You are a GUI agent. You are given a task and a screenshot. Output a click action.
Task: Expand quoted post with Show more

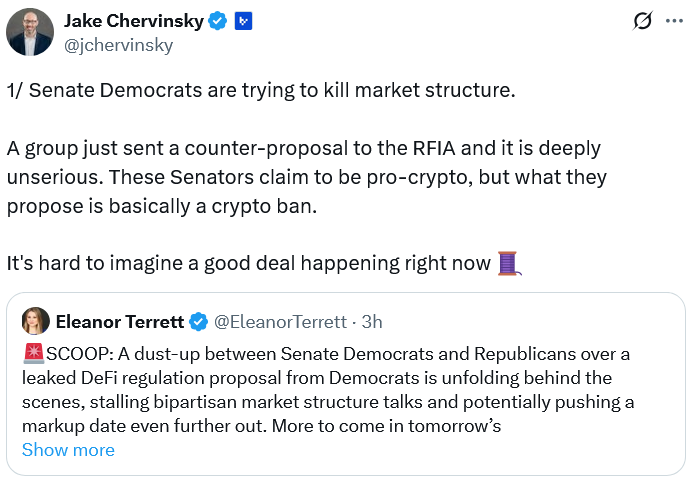68,449
